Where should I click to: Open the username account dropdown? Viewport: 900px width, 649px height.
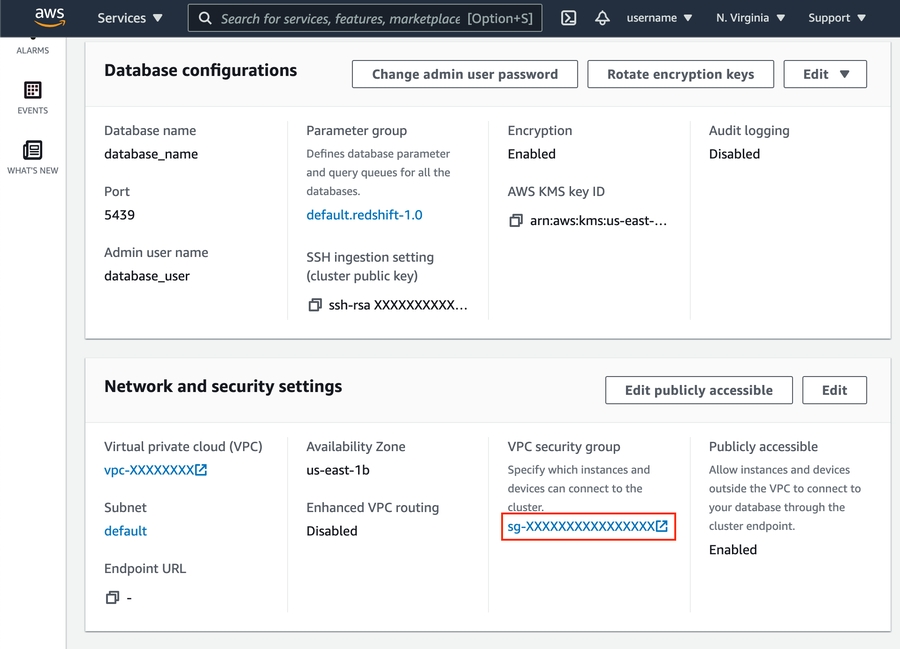pos(659,18)
